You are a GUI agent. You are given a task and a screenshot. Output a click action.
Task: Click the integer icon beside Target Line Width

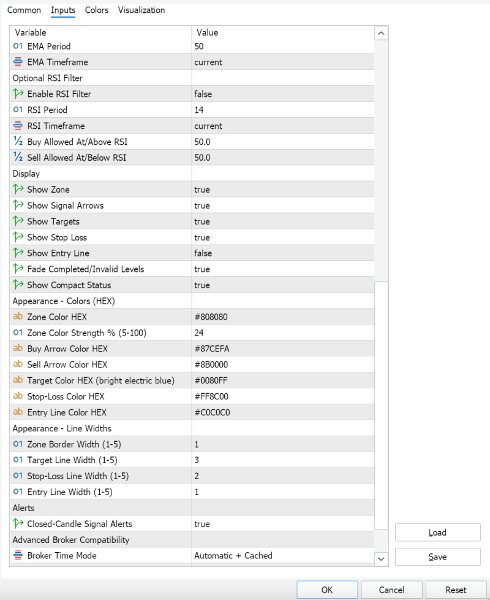18,460
